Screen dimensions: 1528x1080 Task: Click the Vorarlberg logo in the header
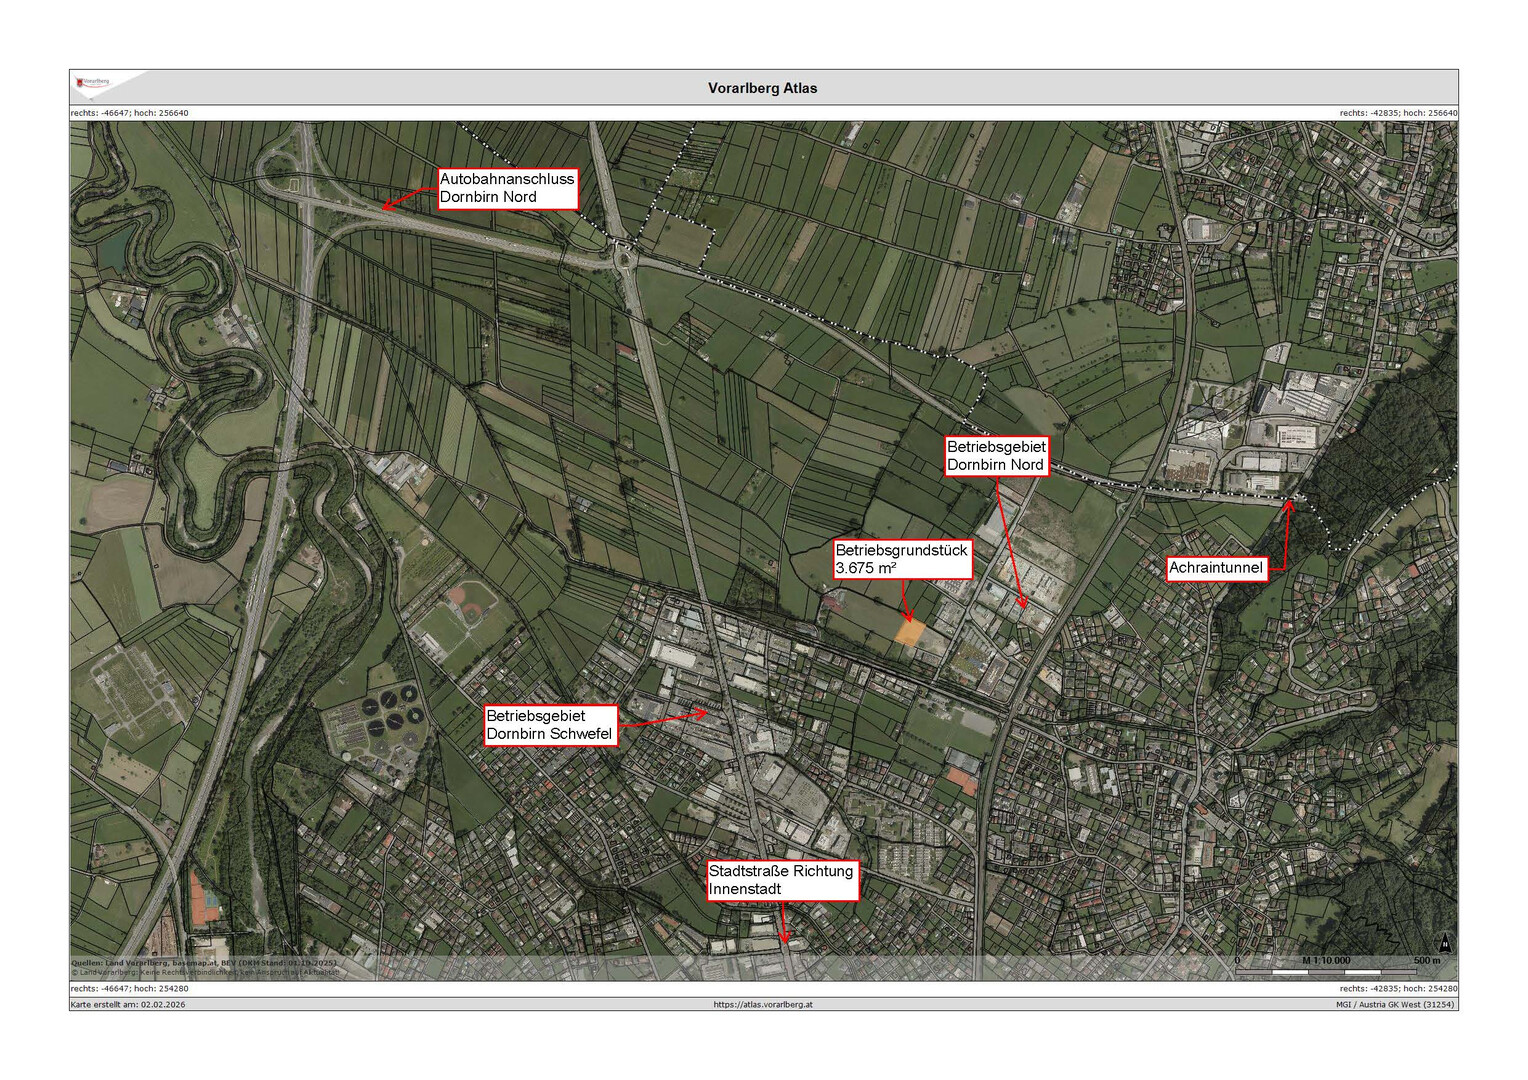95,83
